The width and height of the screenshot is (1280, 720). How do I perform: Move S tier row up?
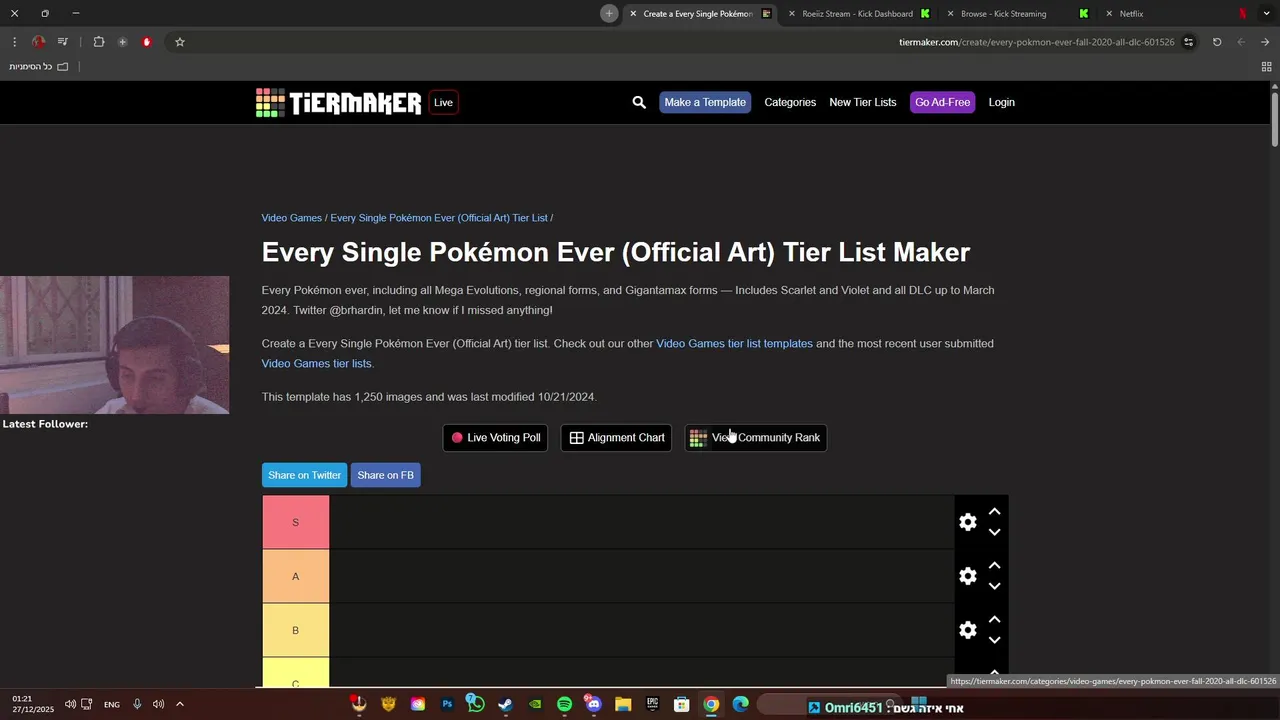994,511
